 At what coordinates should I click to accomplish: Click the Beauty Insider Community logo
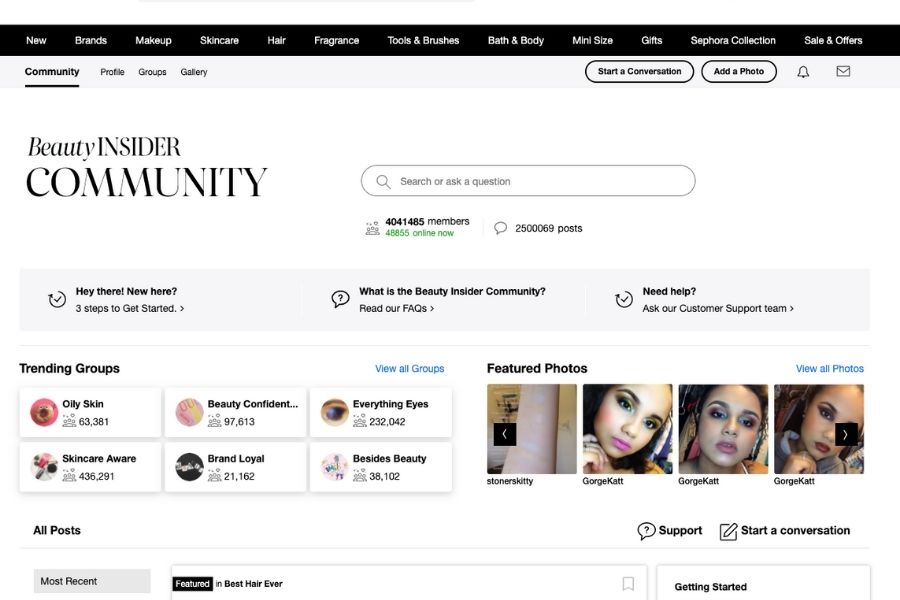click(x=146, y=167)
